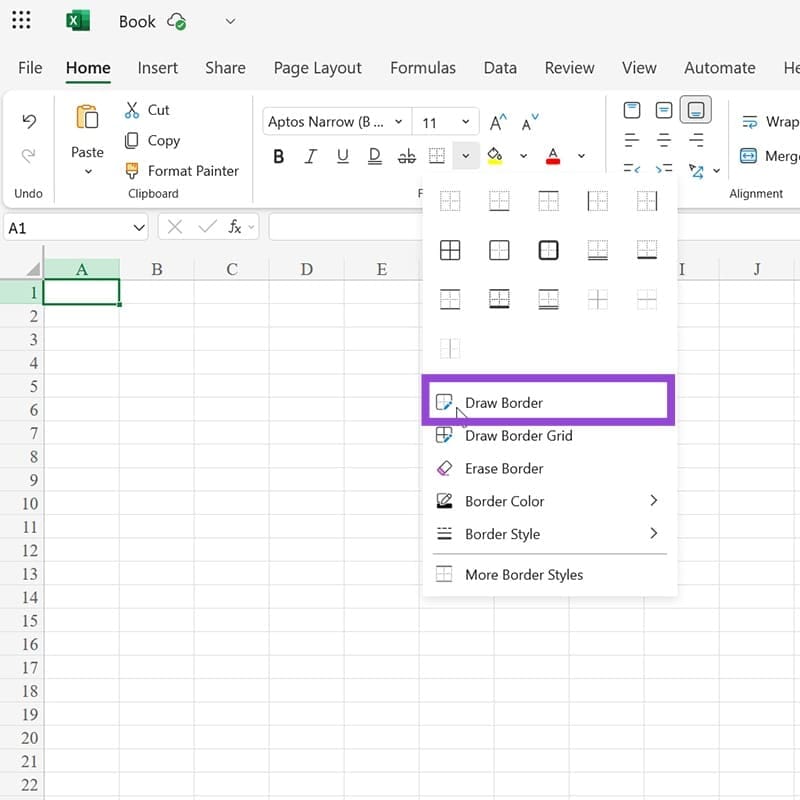The image size is (800, 800).
Task: Open the fill color dropdown arrow
Action: pyautogui.click(x=523, y=156)
